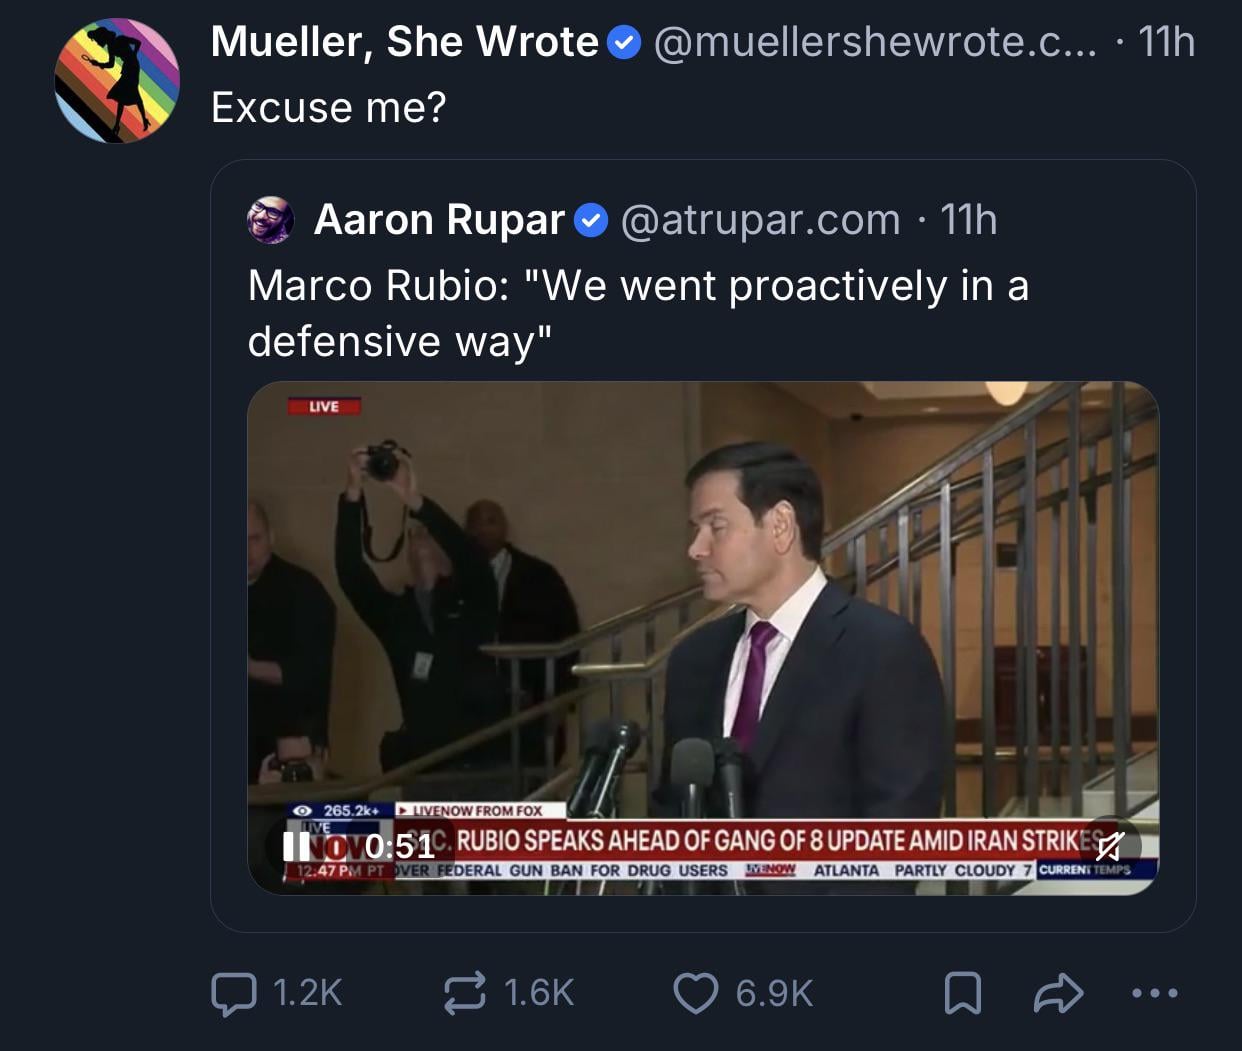This screenshot has width=1242, height=1051.
Task: Open Mueller, She Wrote profile avatar
Action: click(x=117, y=80)
